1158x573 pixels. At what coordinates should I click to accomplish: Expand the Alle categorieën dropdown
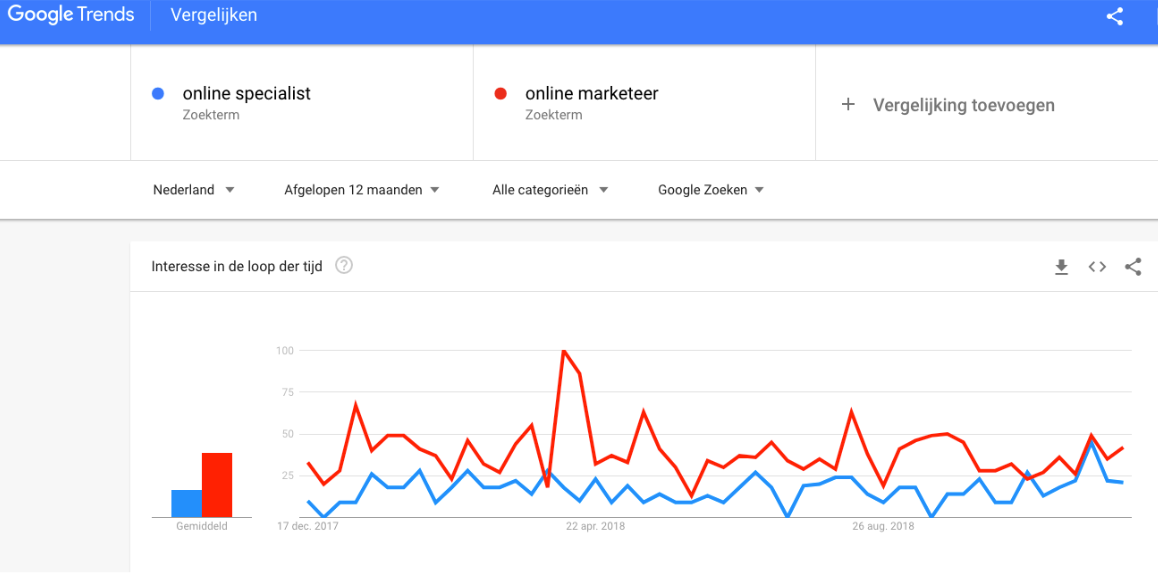tap(550, 190)
